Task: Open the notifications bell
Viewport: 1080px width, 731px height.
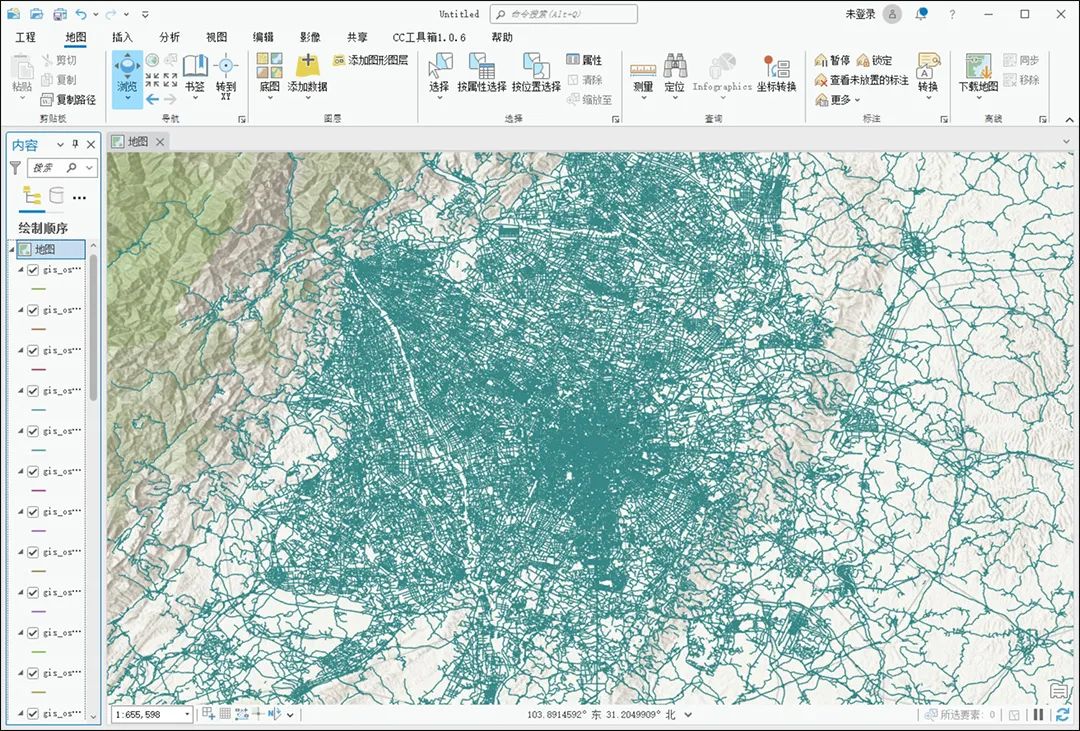Action: click(921, 14)
